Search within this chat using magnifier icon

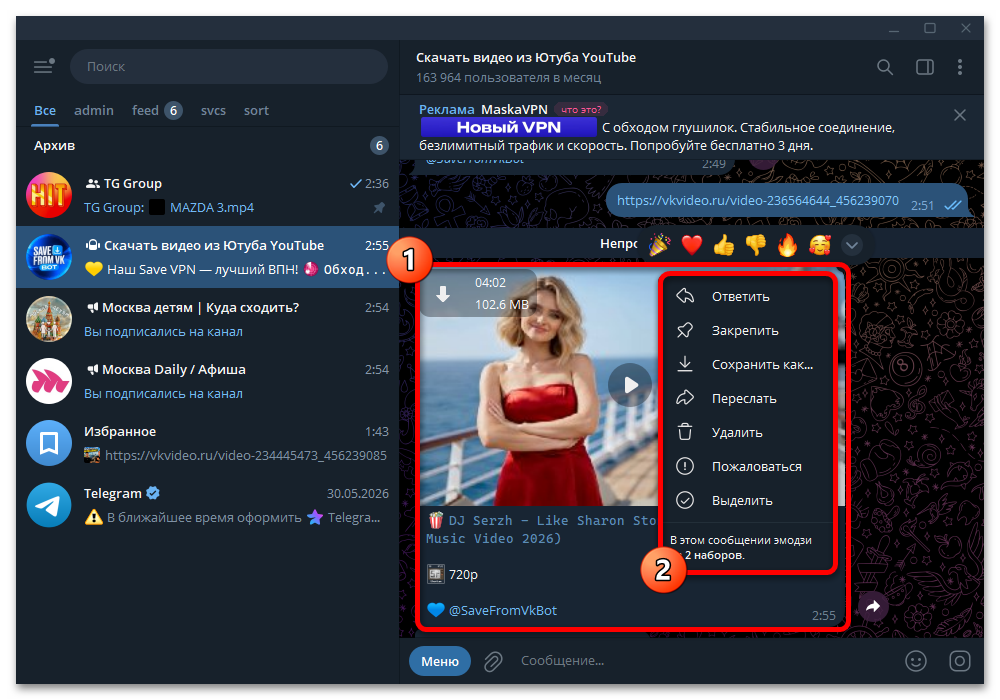885,67
